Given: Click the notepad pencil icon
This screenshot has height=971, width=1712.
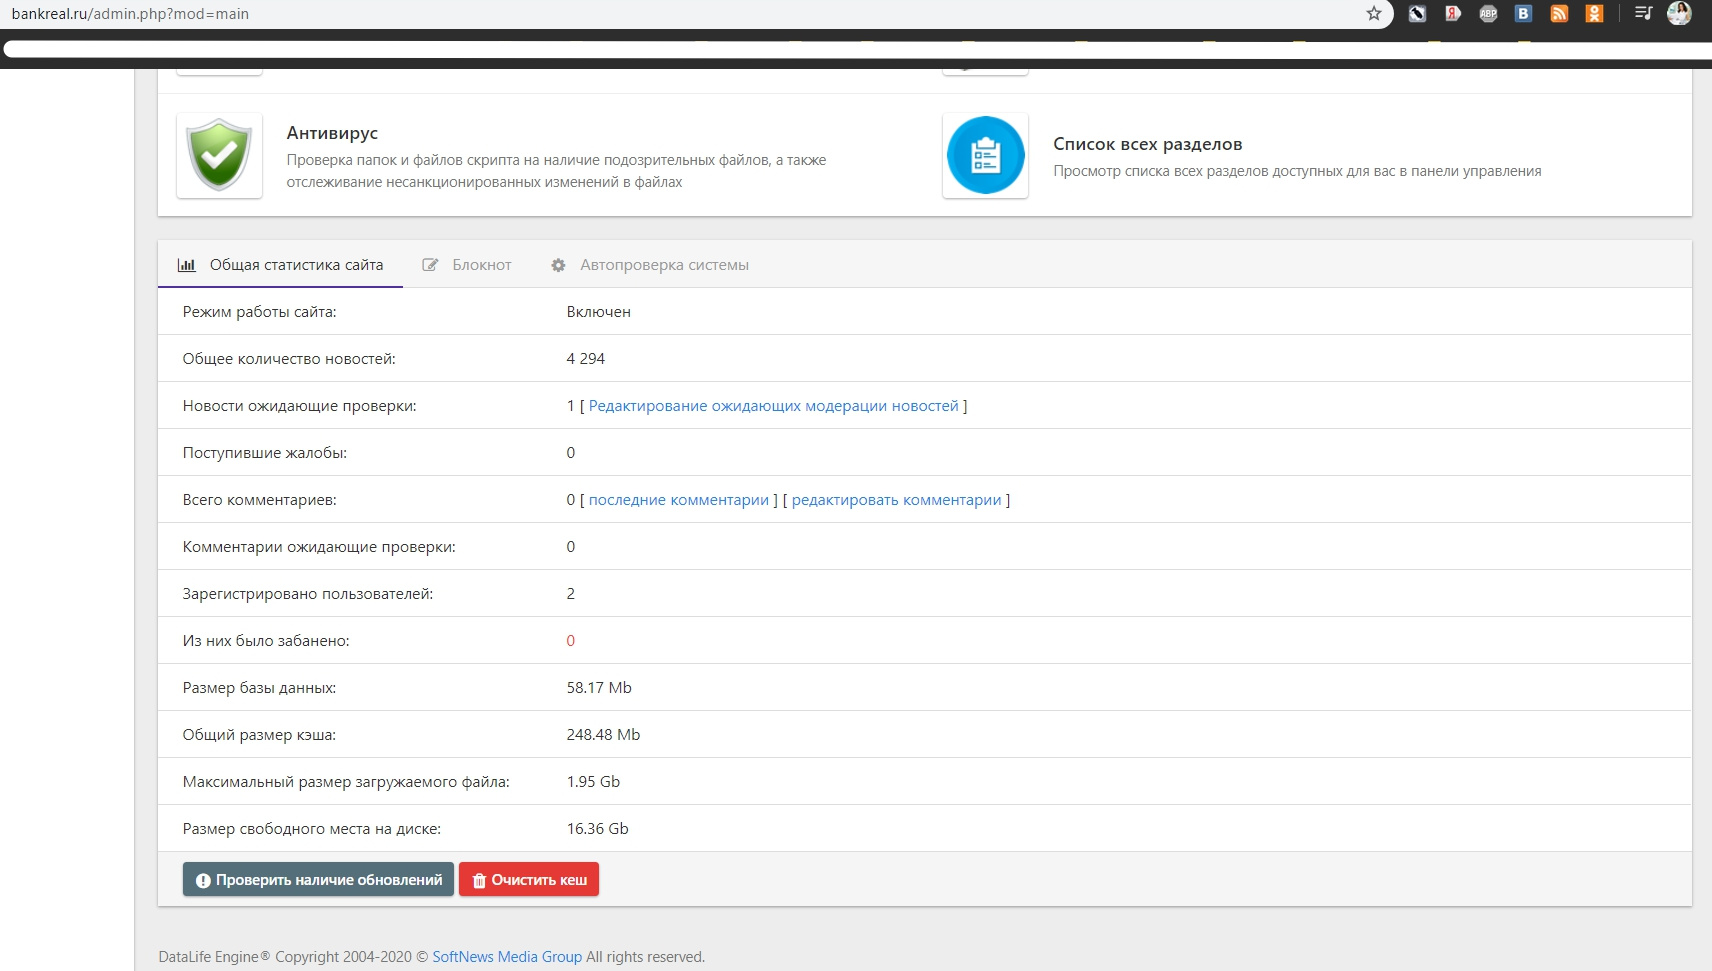Looking at the screenshot, I should tap(430, 265).
